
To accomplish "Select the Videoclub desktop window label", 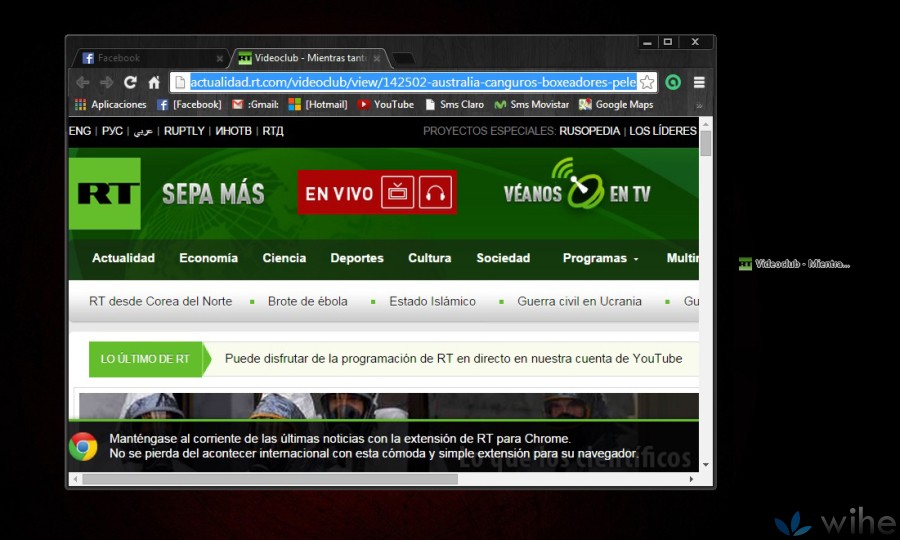I will [x=794, y=264].
